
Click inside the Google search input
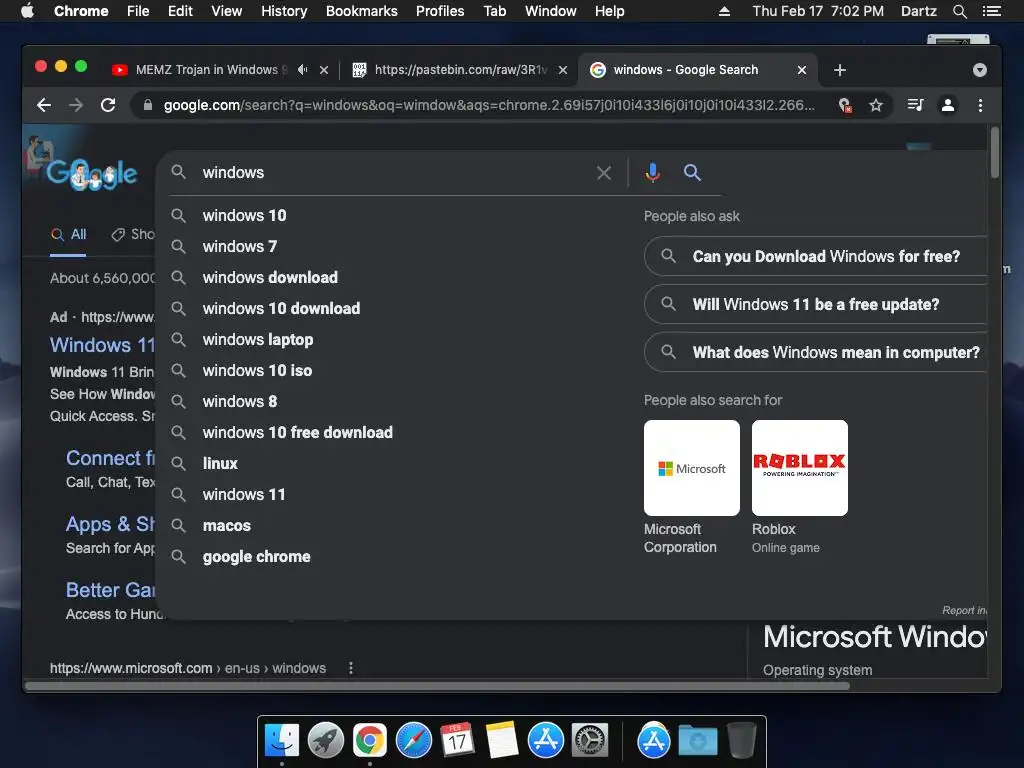click(392, 173)
